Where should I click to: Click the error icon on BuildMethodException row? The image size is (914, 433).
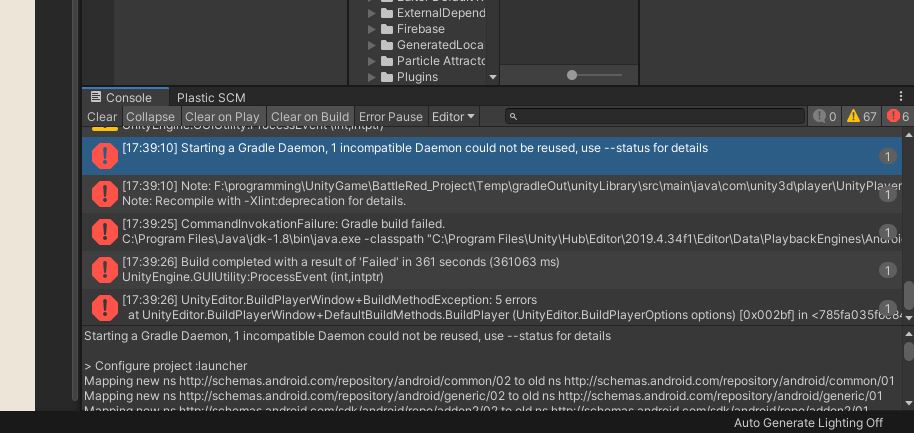105,308
